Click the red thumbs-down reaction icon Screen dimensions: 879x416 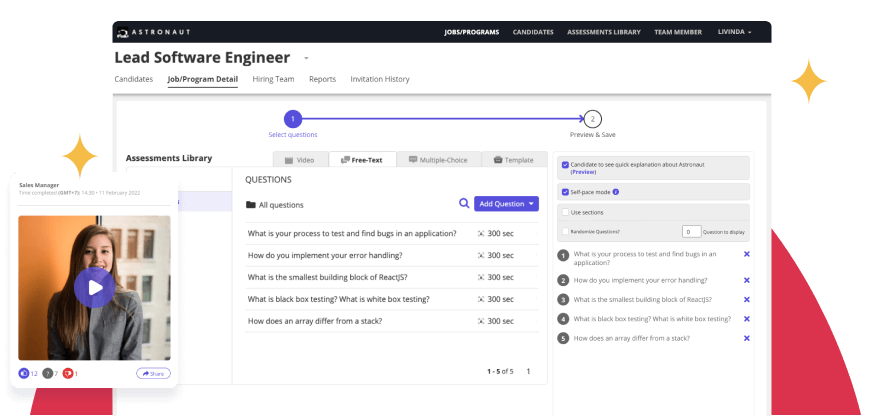click(68, 373)
